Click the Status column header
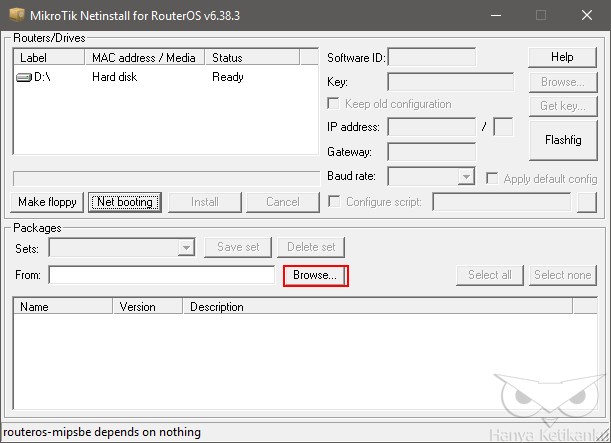This screenshot has height=443, width=611. 252,57
